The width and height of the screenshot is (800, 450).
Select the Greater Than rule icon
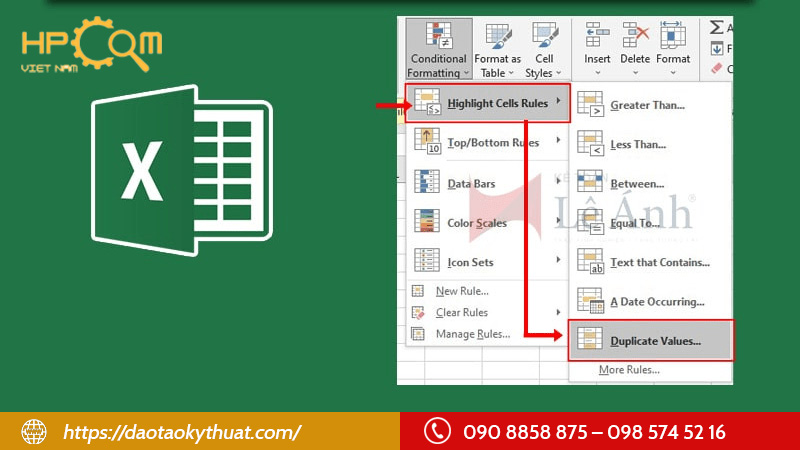592,104
